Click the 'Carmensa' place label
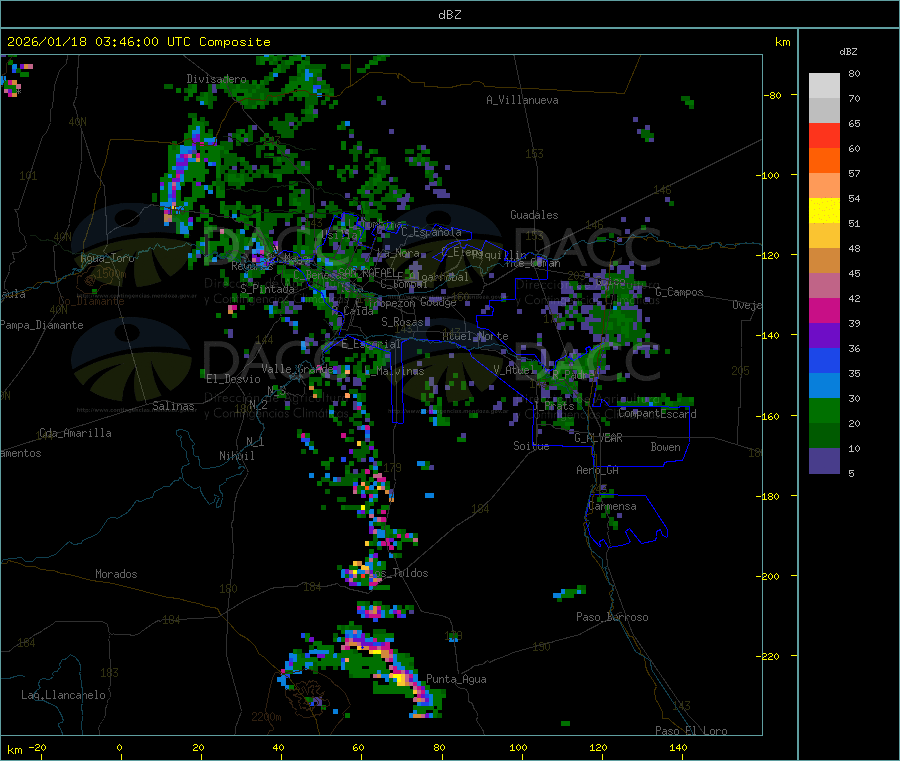The width and height of the screenshot is (900, 761). coord(612,506)
